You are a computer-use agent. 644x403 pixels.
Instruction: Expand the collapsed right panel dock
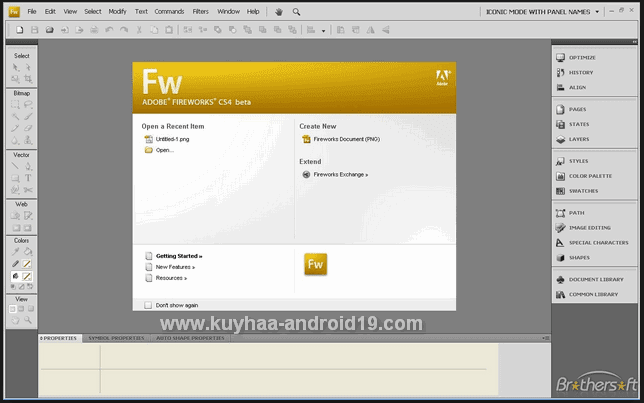point(635,42)
